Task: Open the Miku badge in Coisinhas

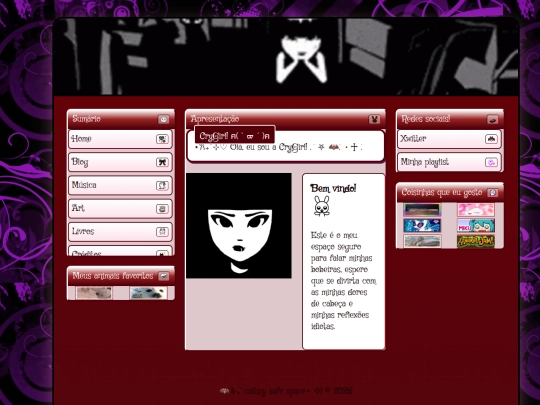Action: pyautogui.click(x=476, y=226)
